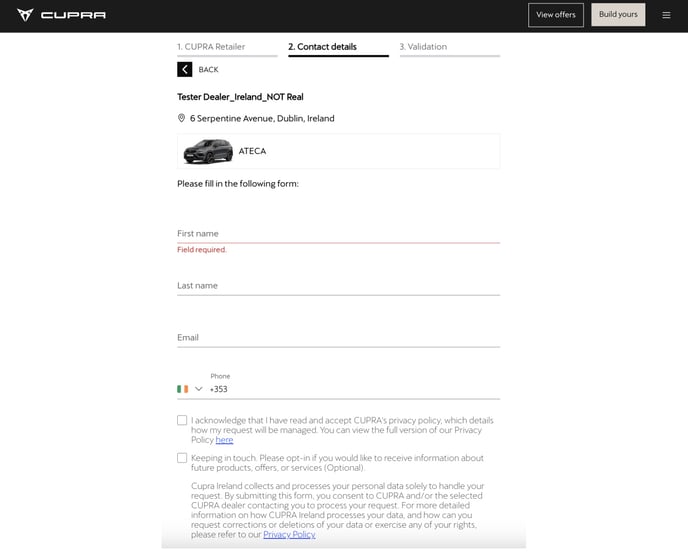This screenshot has height=552, width=688.
Task: Jump to the Validation step
Action: [x=423, y=47]
